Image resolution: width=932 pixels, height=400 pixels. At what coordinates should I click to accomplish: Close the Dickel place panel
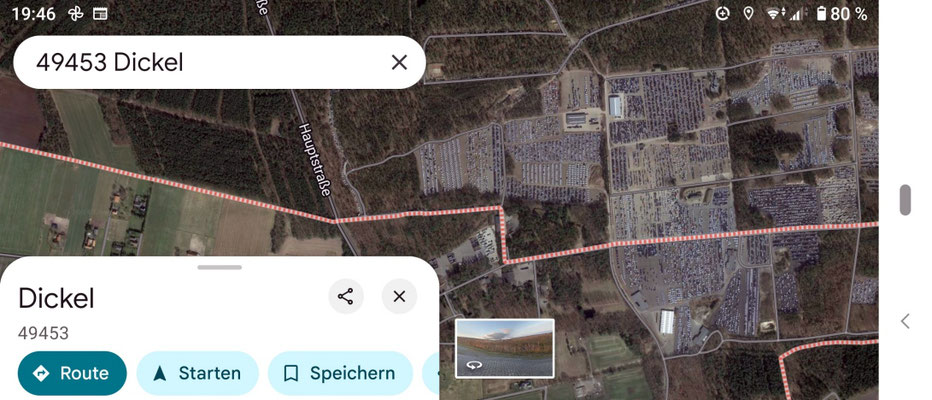pos(399,296)
